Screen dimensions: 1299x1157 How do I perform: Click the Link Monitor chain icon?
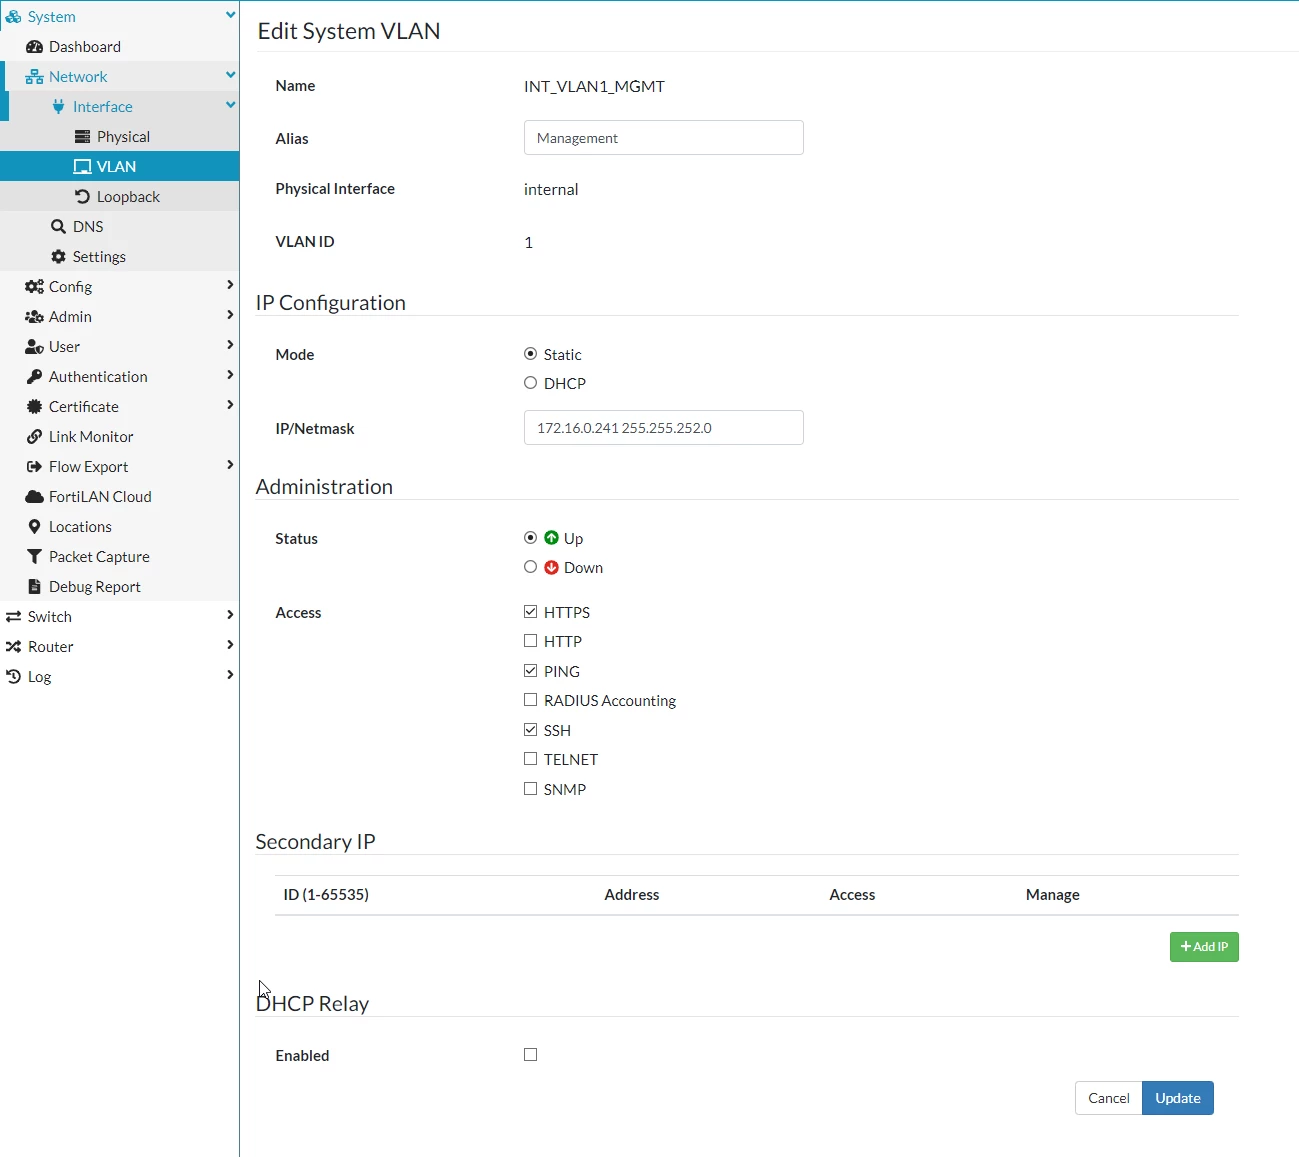(x=34, y=437)
